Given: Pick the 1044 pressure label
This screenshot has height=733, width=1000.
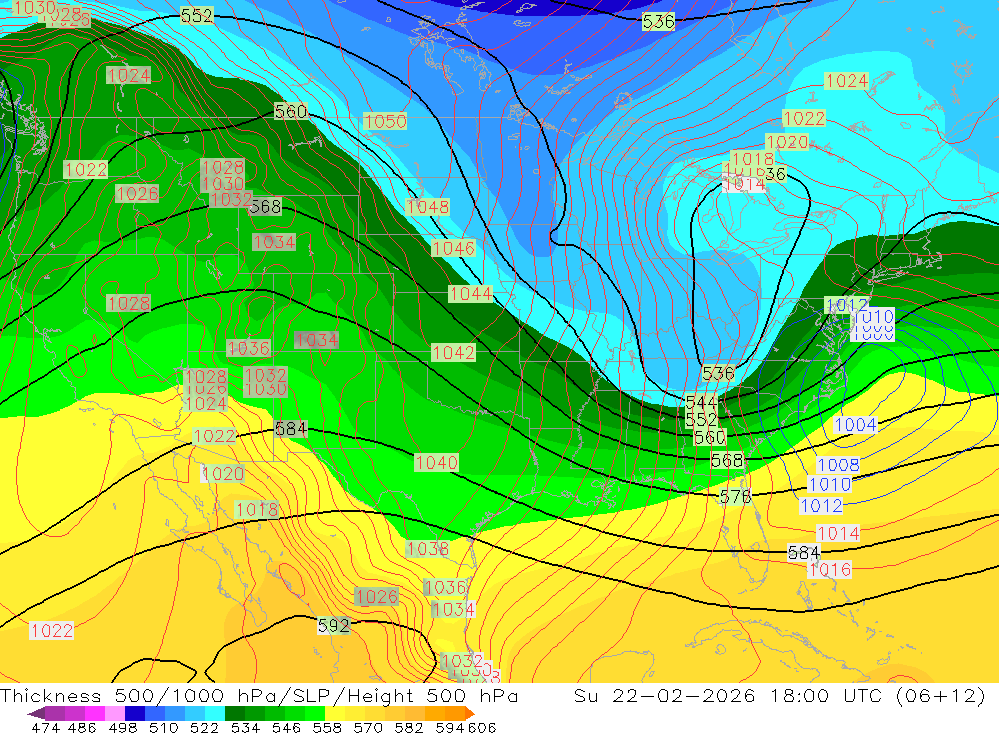Looking at the screenshot, I should (471, 293).
